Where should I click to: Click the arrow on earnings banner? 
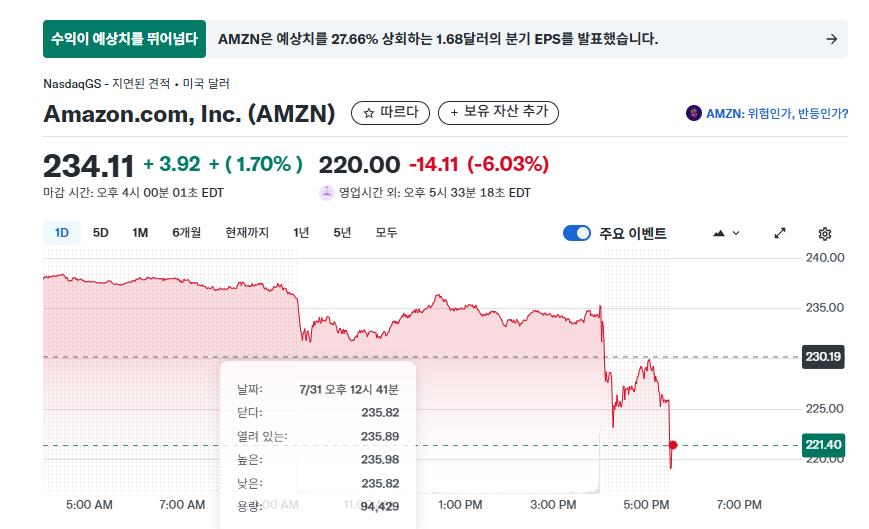pyautogui.click(x=831, y=39)
